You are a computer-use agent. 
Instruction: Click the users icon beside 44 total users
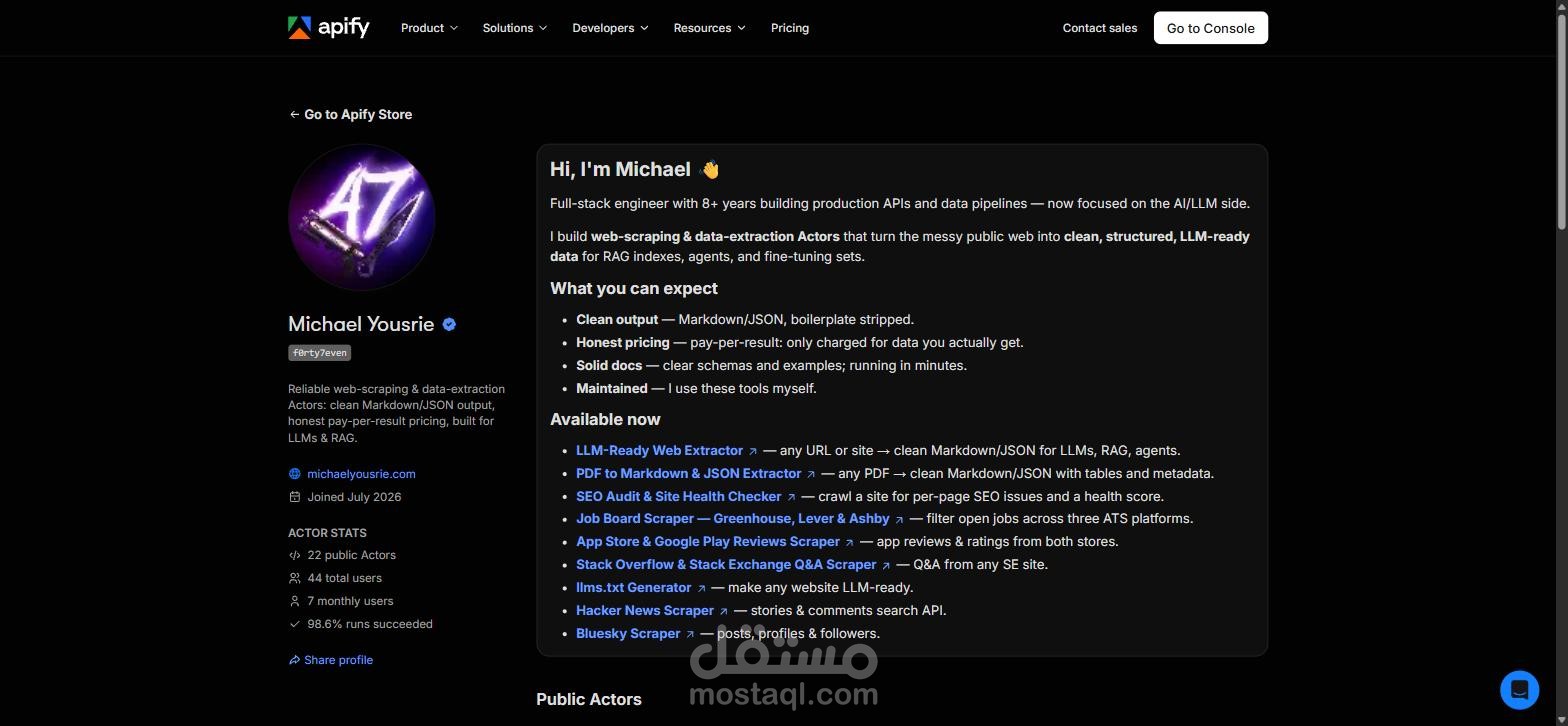coord(294,578)
